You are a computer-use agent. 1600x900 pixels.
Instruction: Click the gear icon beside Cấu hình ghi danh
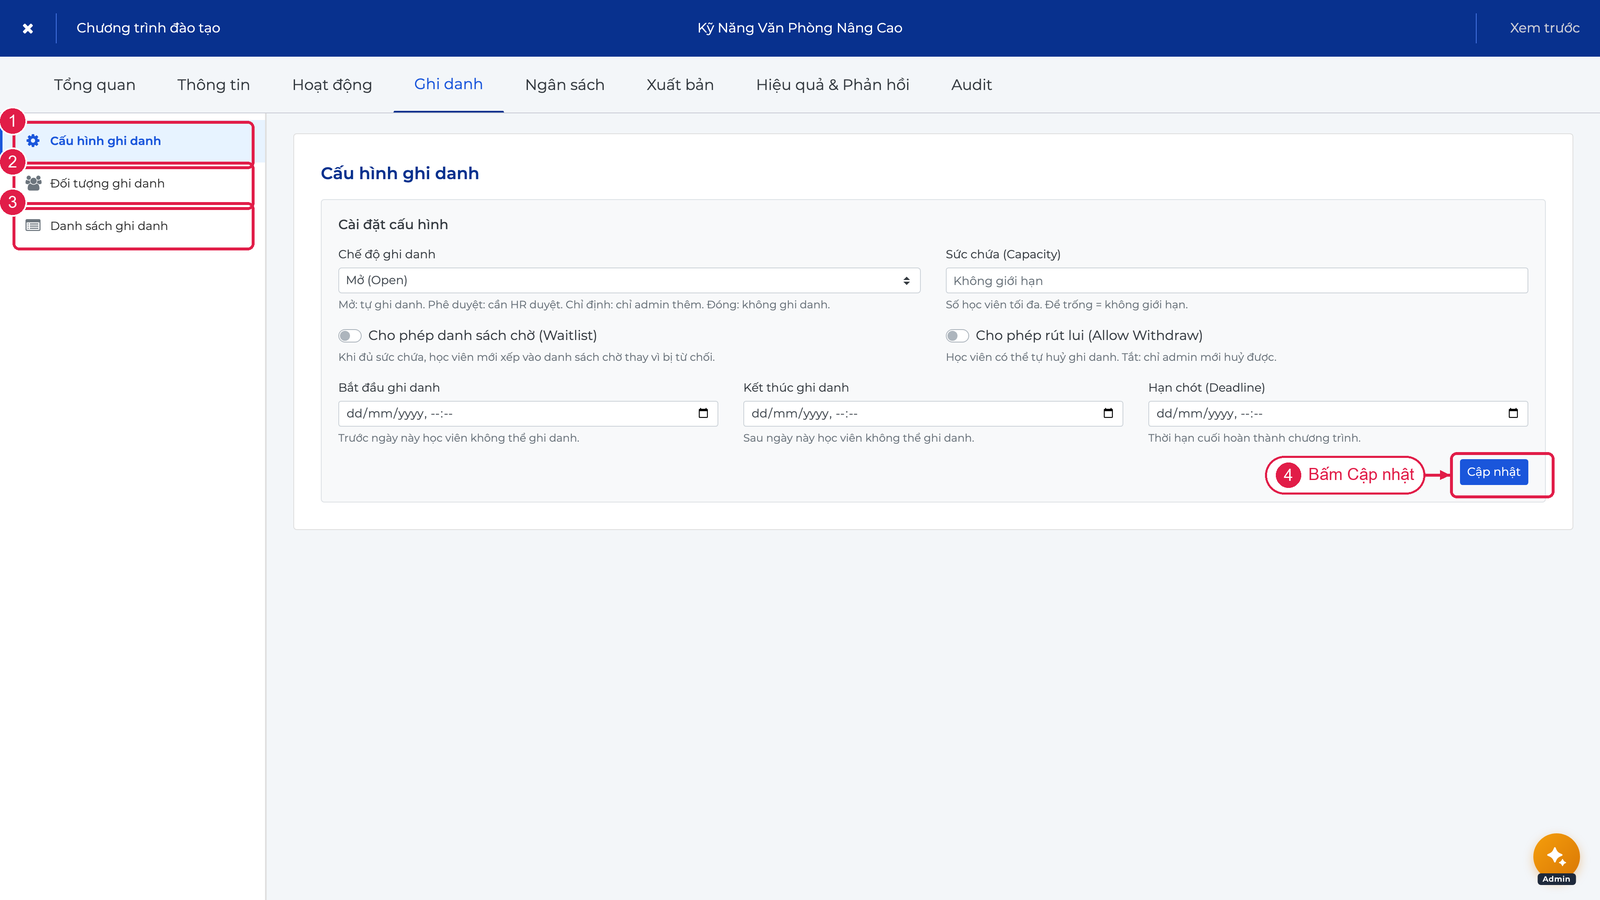pos(33,141)
